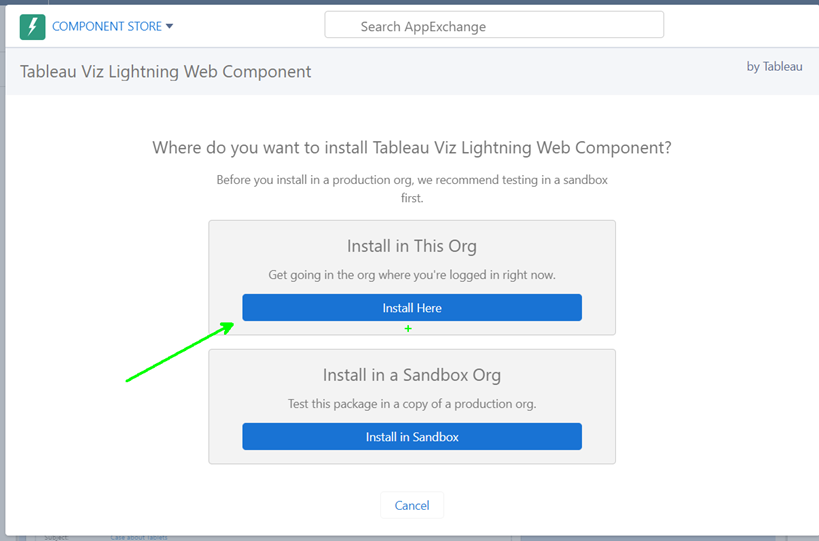This screenshot has height=541, width=819.
Task: Click the 'Where do you want to install' question
Action: tap(411, 148)
